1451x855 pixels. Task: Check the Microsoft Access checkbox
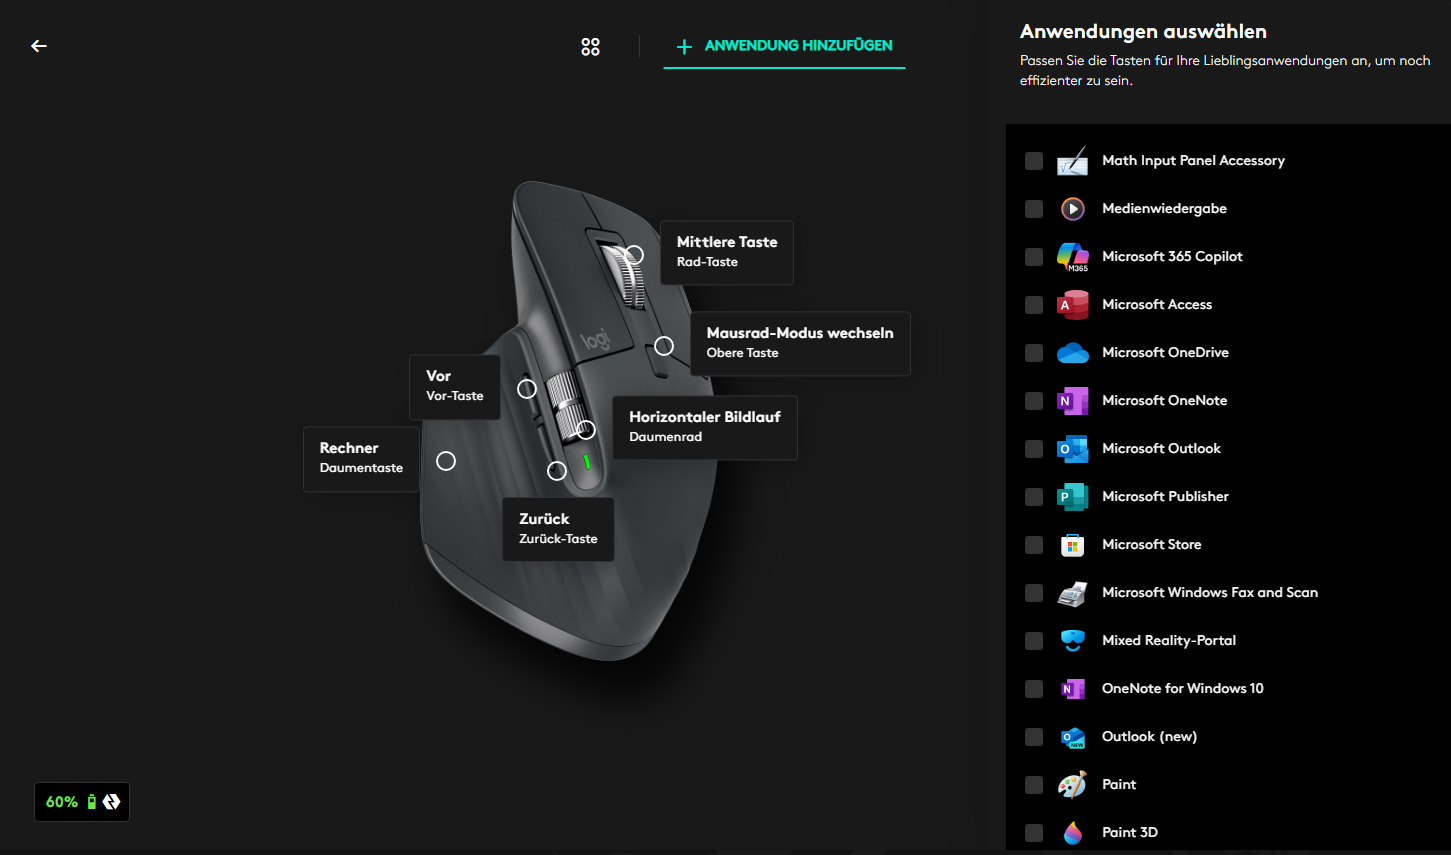coord(1034,305)
